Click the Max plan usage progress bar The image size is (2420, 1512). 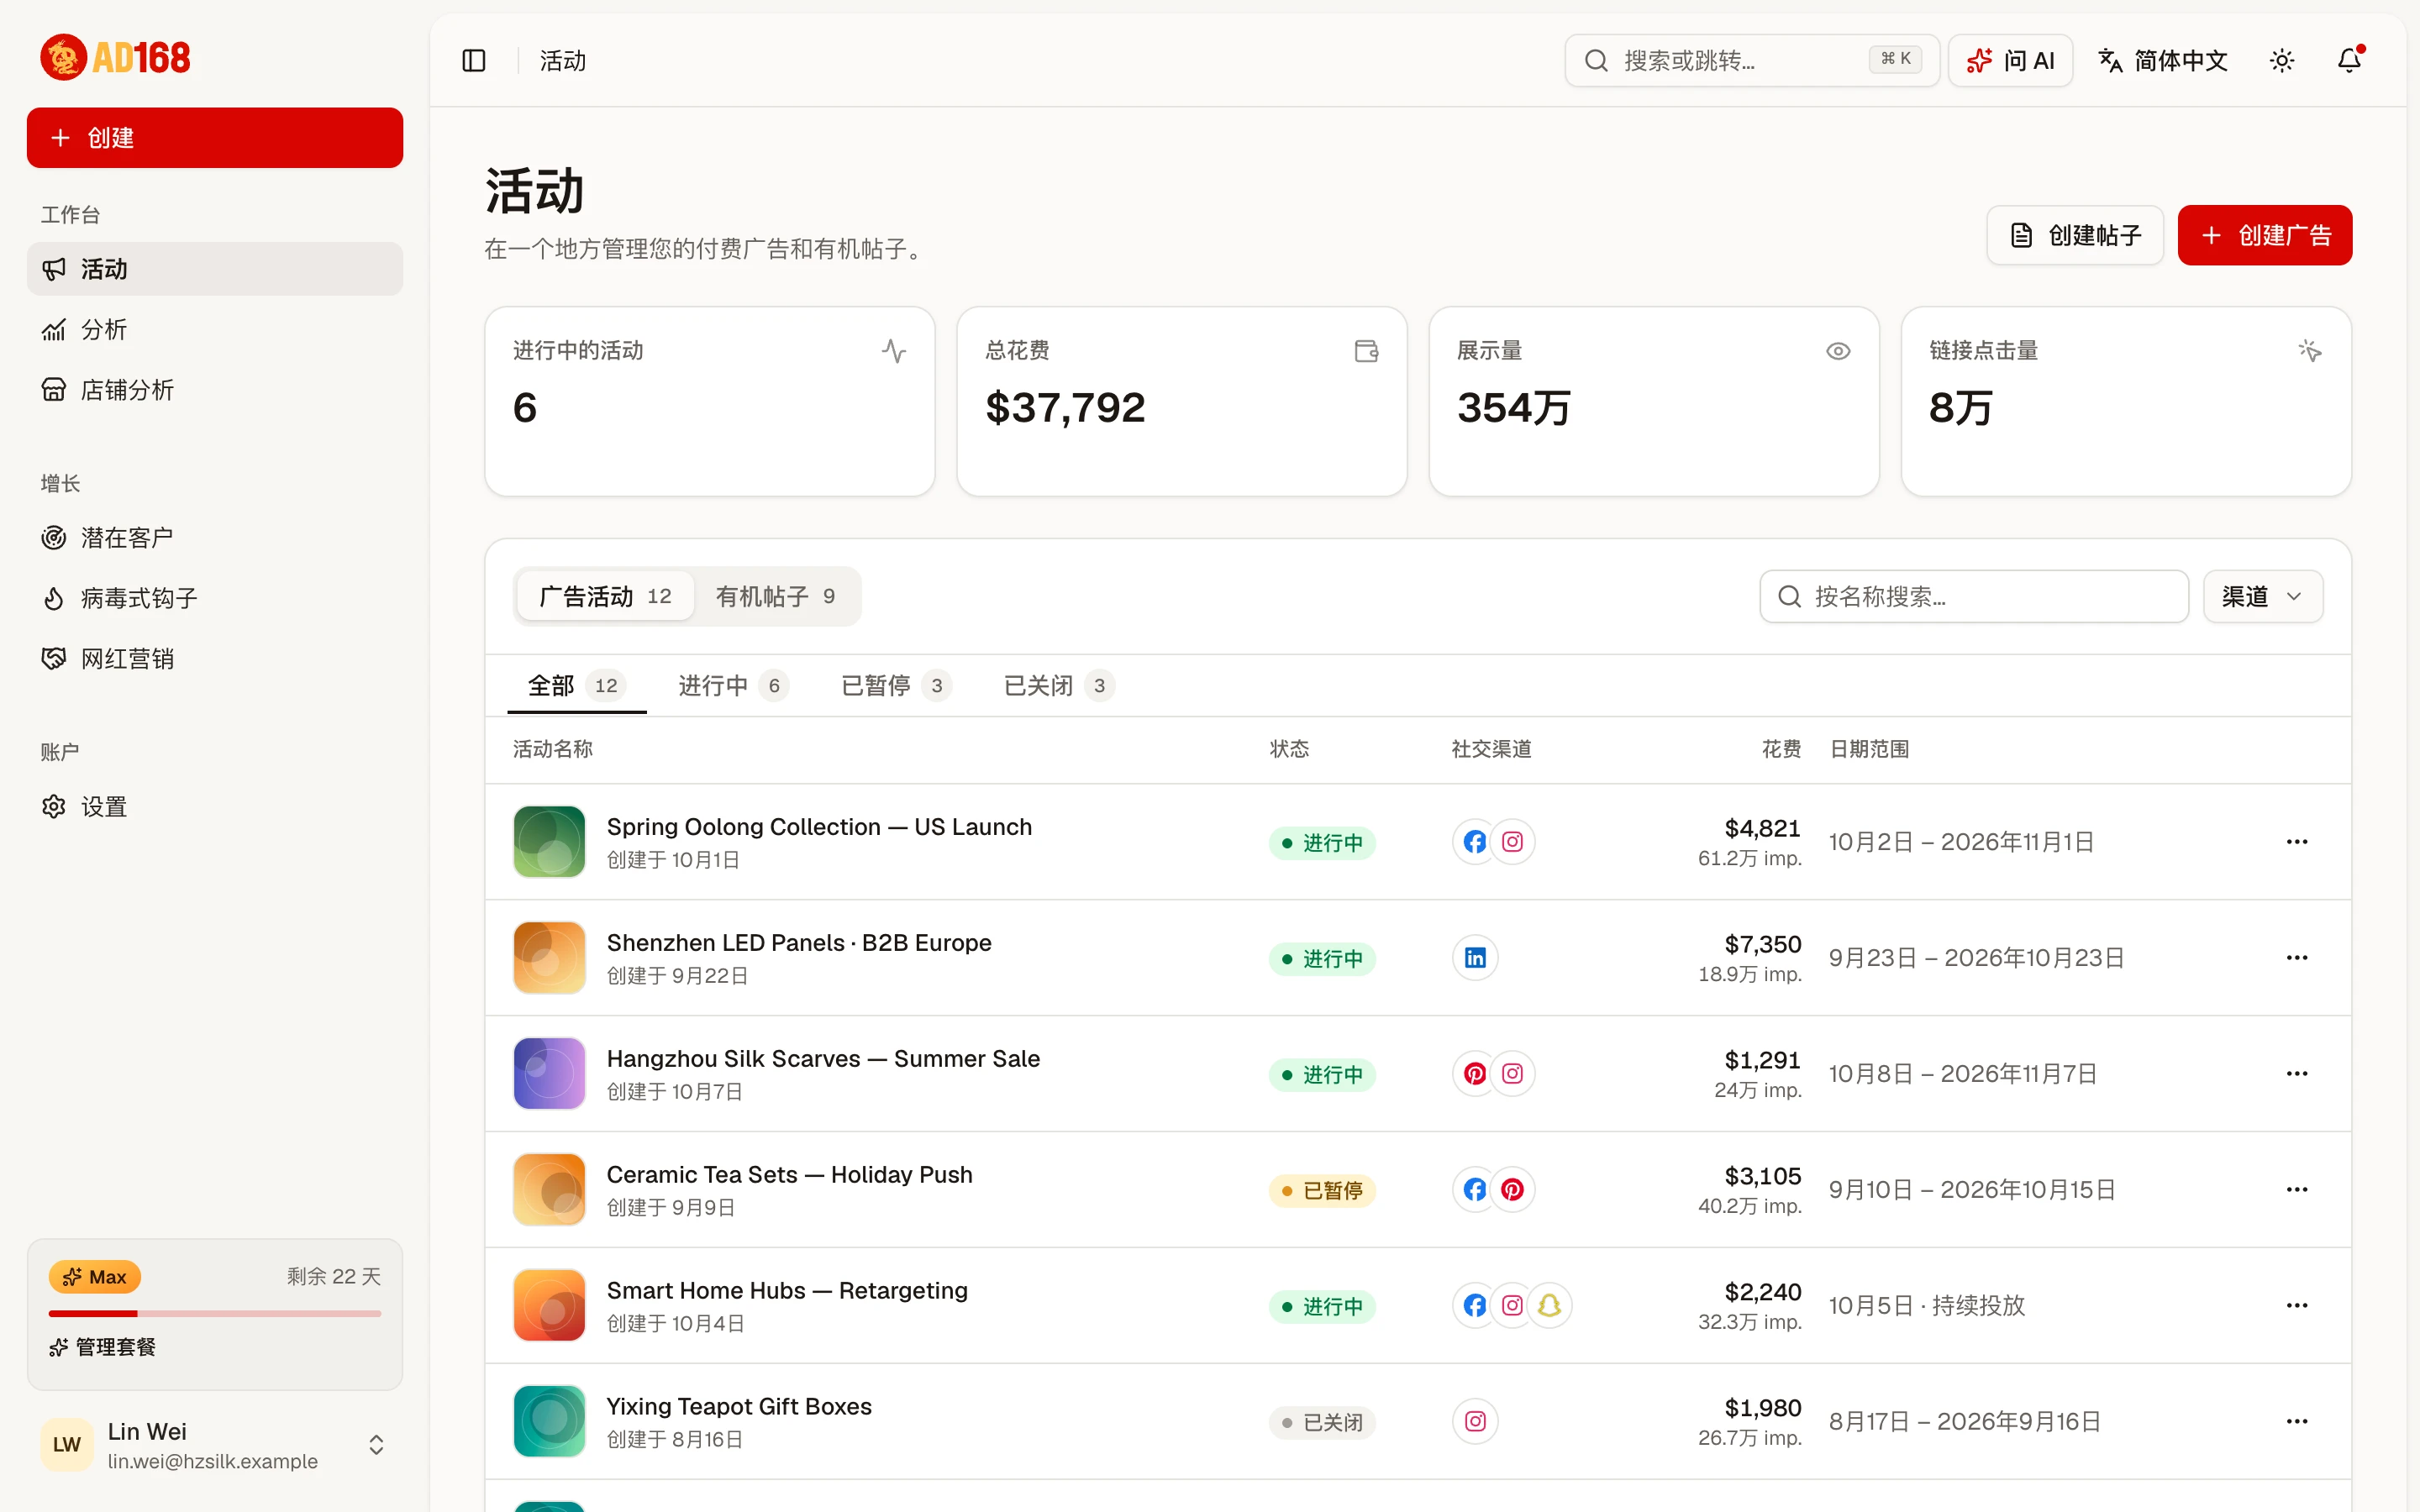(214, 1314)
